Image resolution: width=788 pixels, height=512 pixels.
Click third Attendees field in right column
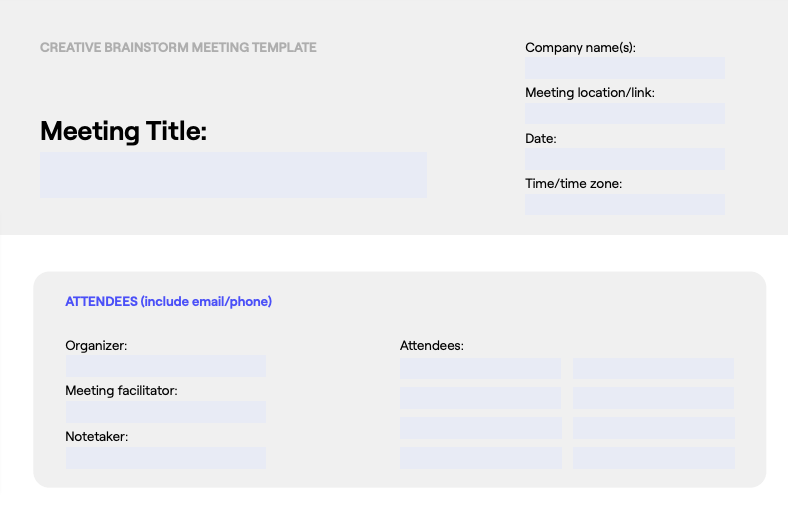pos(653,428)
